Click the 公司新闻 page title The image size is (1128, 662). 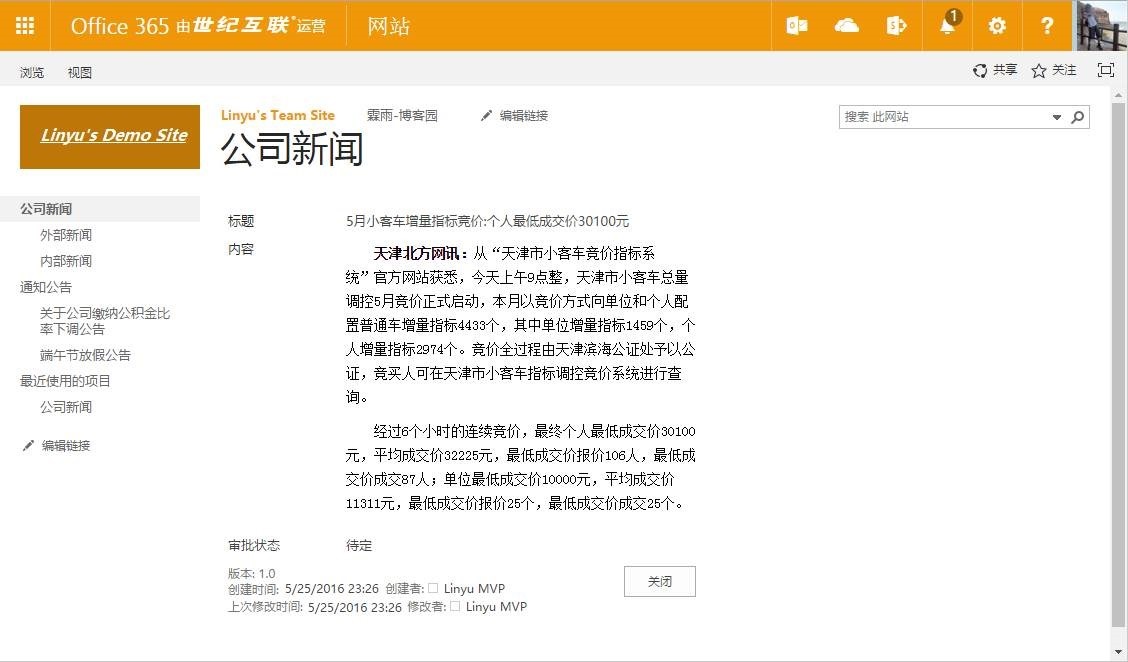coord(292,149)
